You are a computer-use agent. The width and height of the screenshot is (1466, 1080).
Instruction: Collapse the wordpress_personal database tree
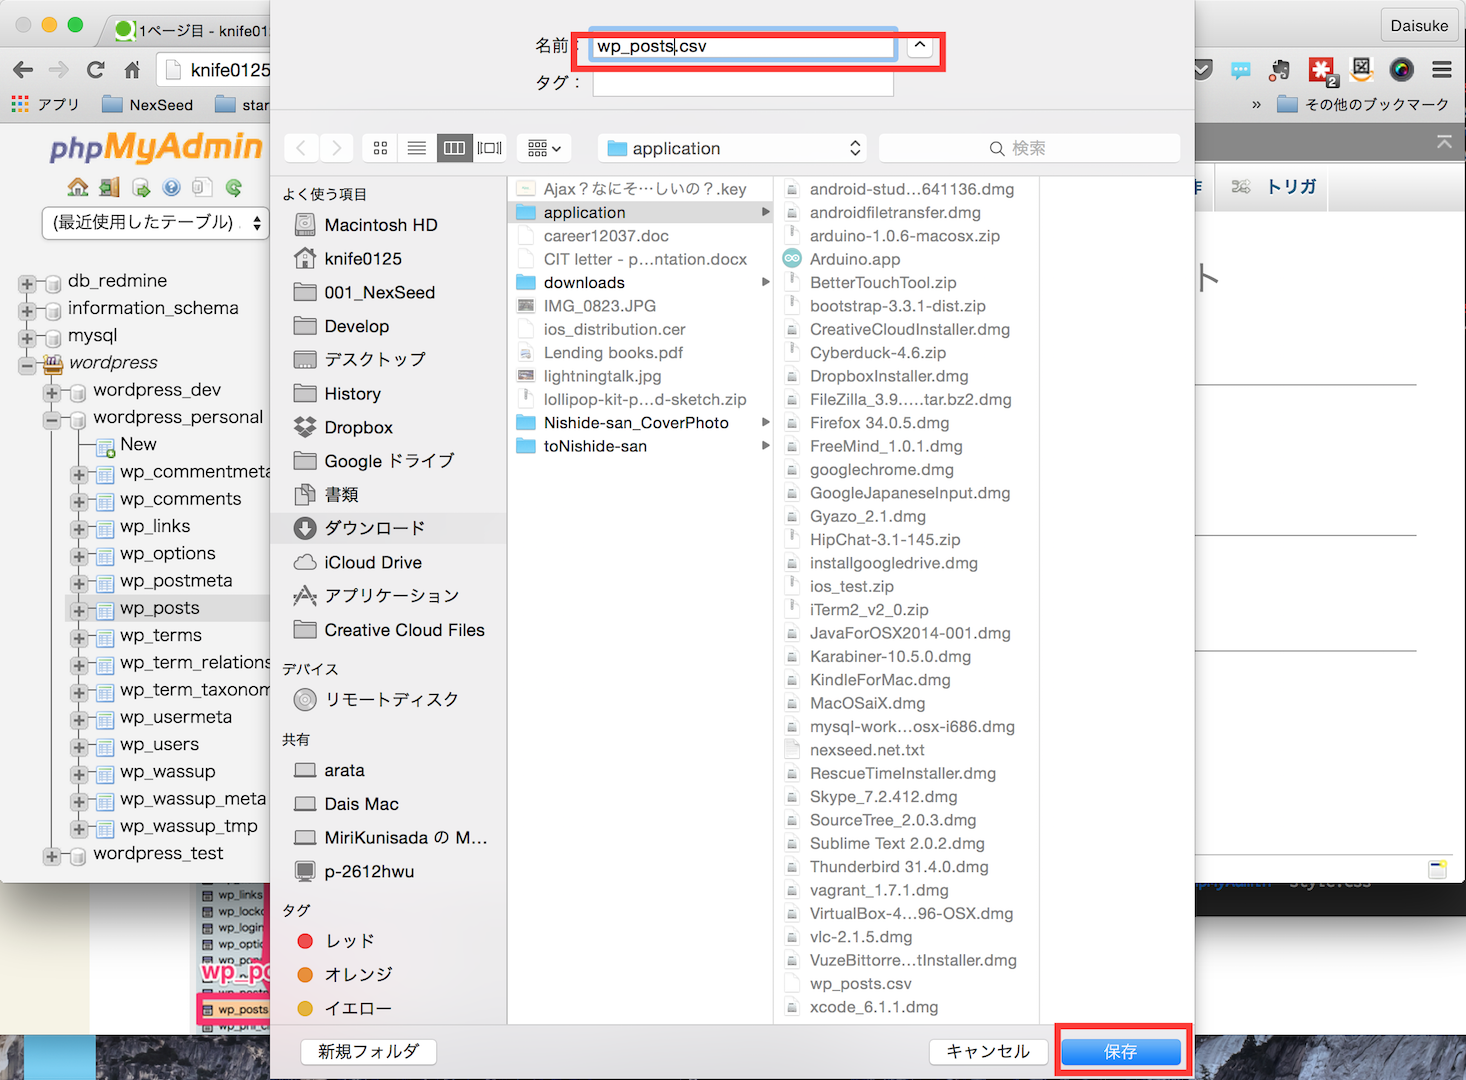pyautogui.click(x=51, y=420)
